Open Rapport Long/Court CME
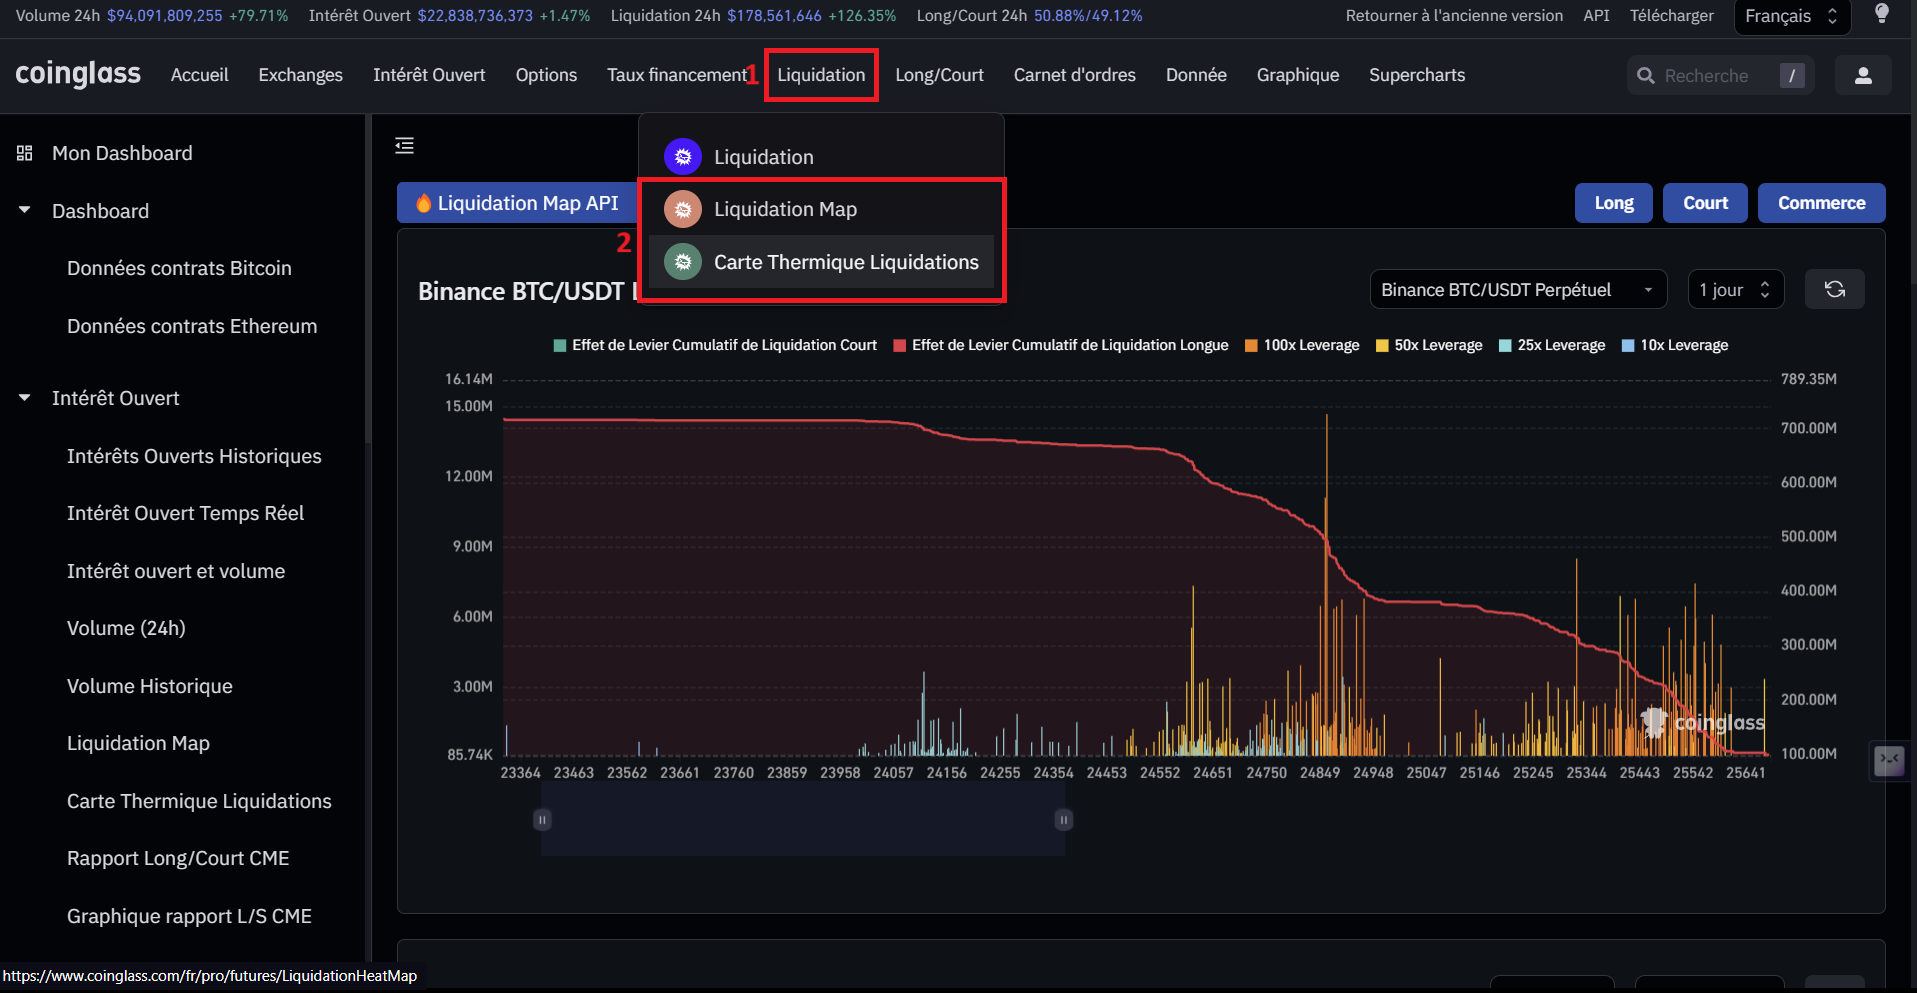Viewport: 1917px width, 993px height. coord(178,858)
